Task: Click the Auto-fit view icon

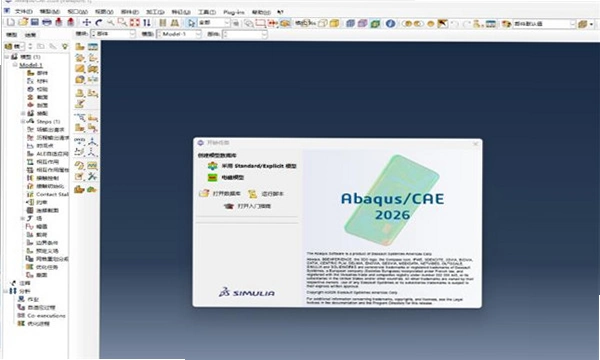Action: (x=135, y=23)
